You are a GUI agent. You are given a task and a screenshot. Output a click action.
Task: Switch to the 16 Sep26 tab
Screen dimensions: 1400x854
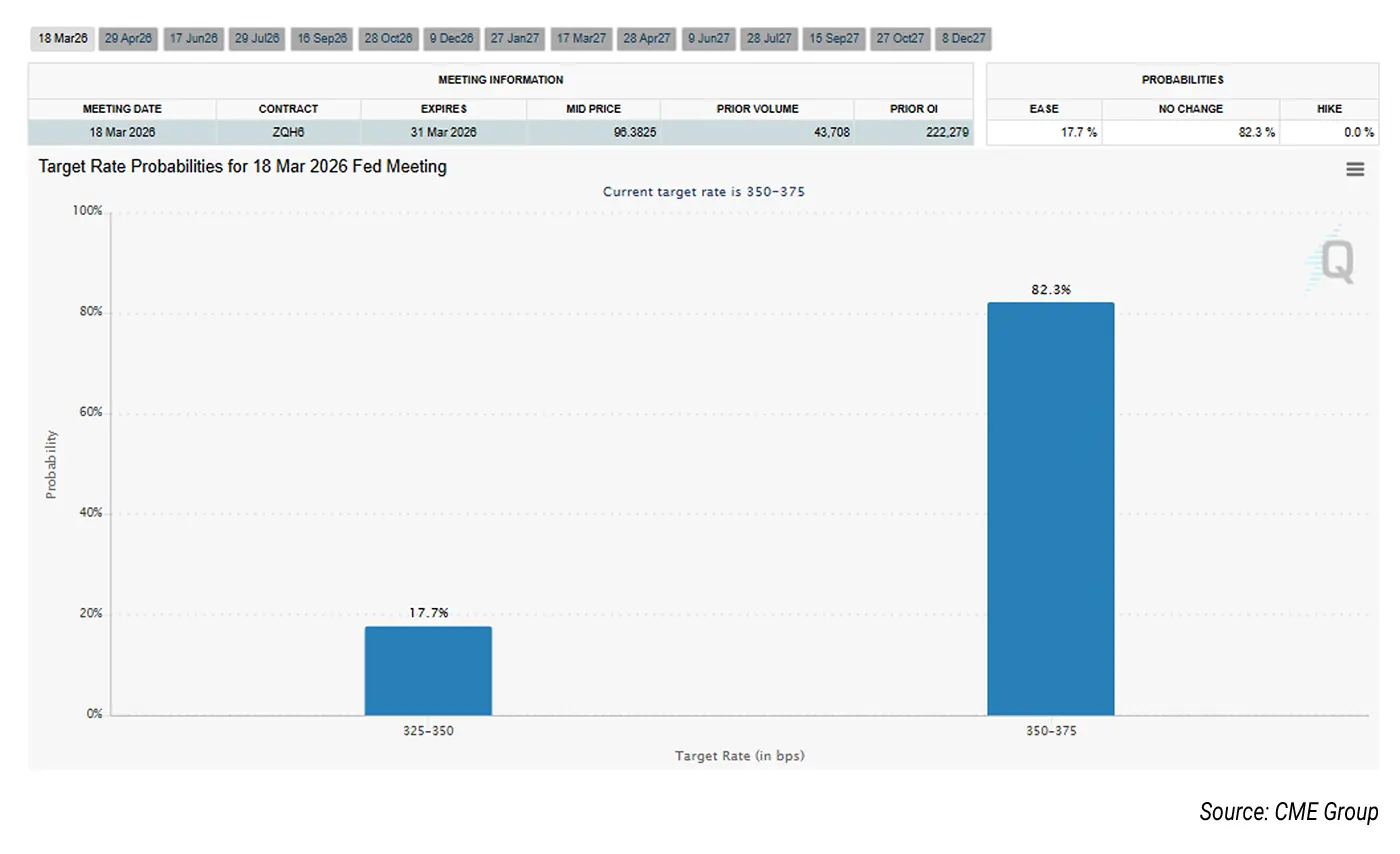pyautogui.click(x=322, y=39)
